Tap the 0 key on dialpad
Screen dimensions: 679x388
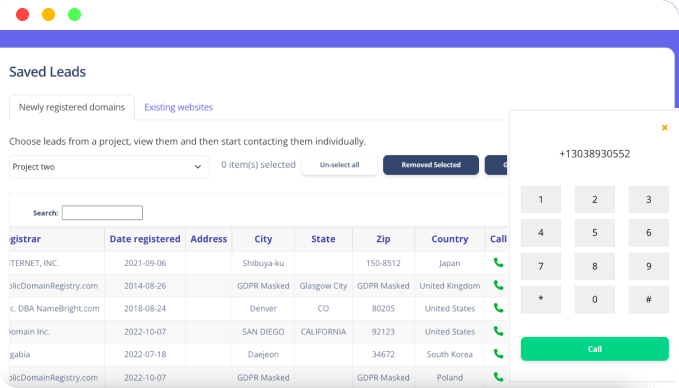click(595, 300)
